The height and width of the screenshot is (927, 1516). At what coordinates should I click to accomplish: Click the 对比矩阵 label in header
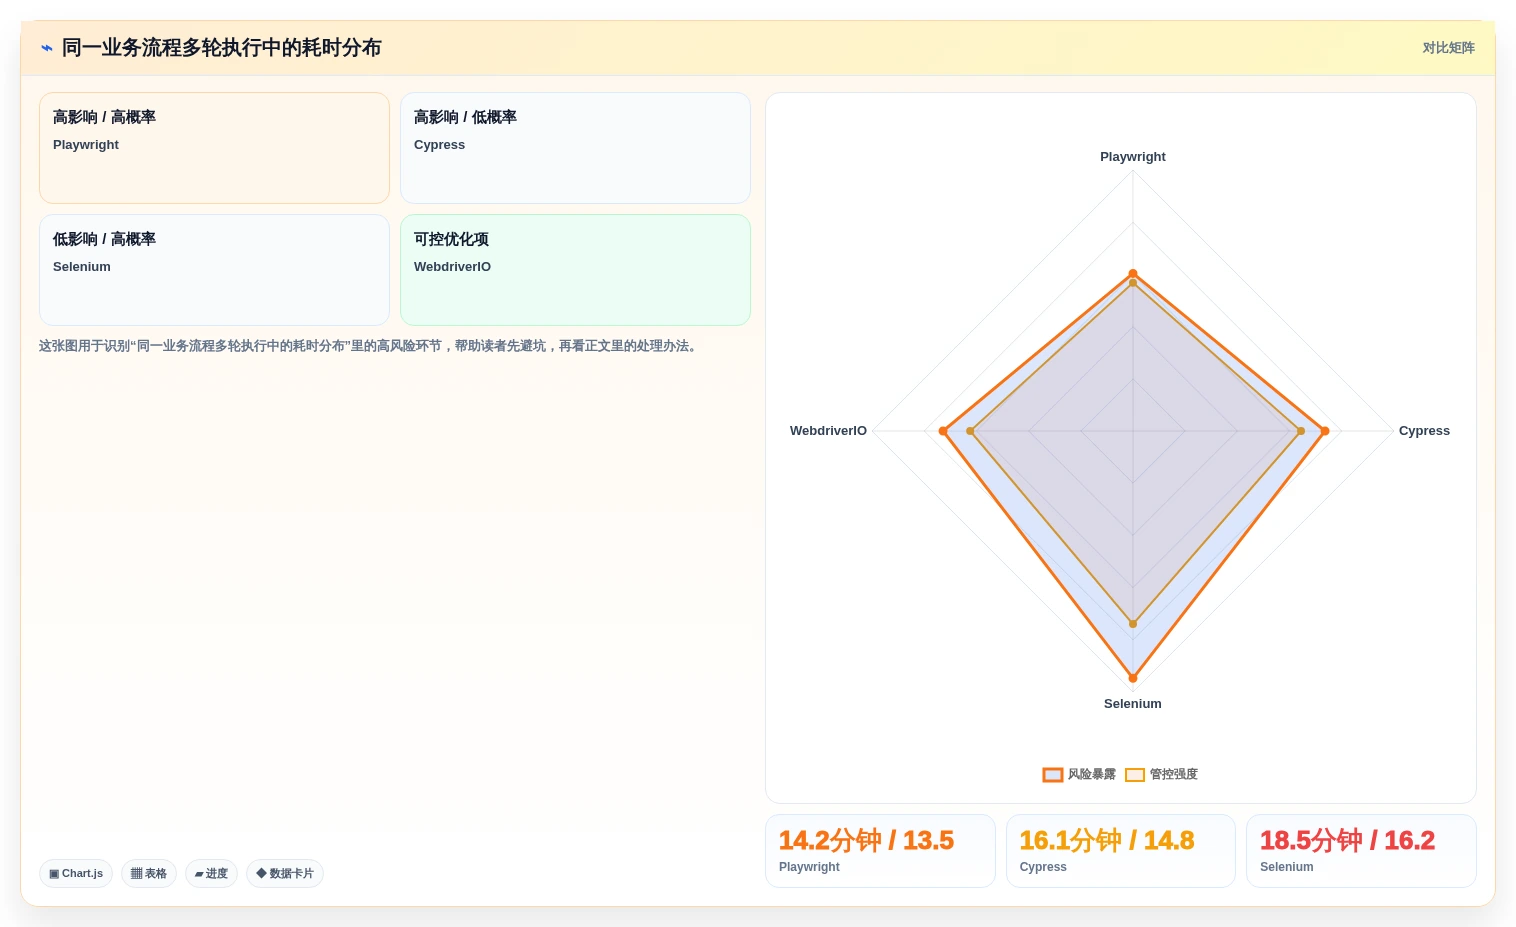[1448, 48]
